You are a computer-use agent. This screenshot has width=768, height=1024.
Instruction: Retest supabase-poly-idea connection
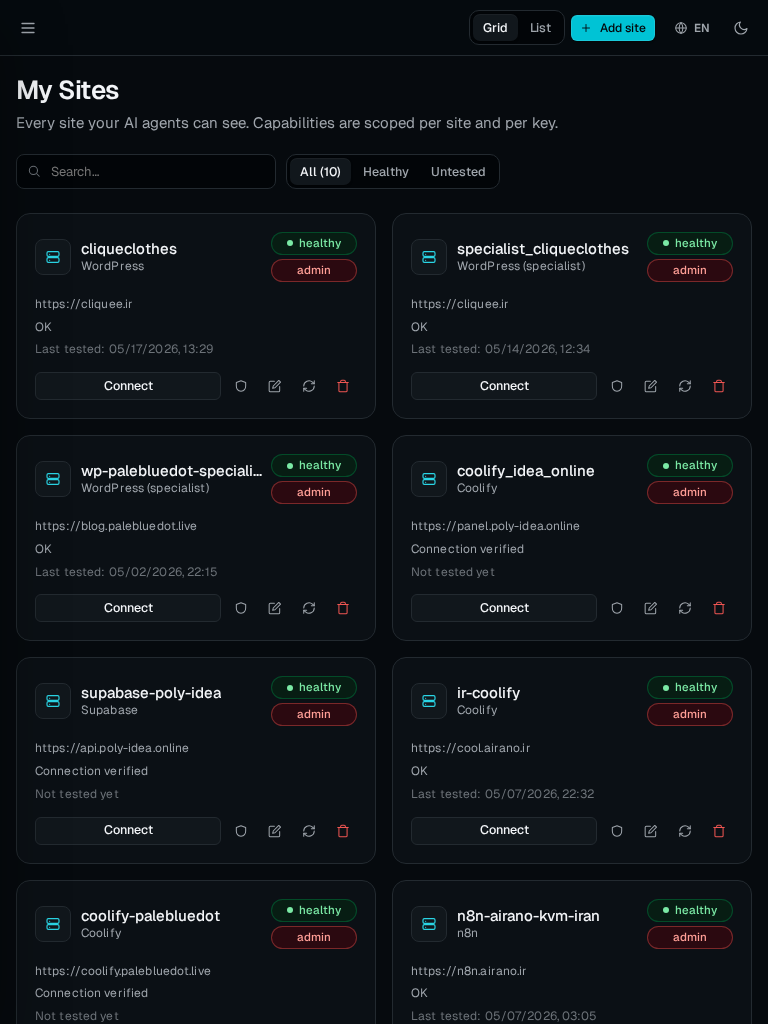tap(309, 831)
